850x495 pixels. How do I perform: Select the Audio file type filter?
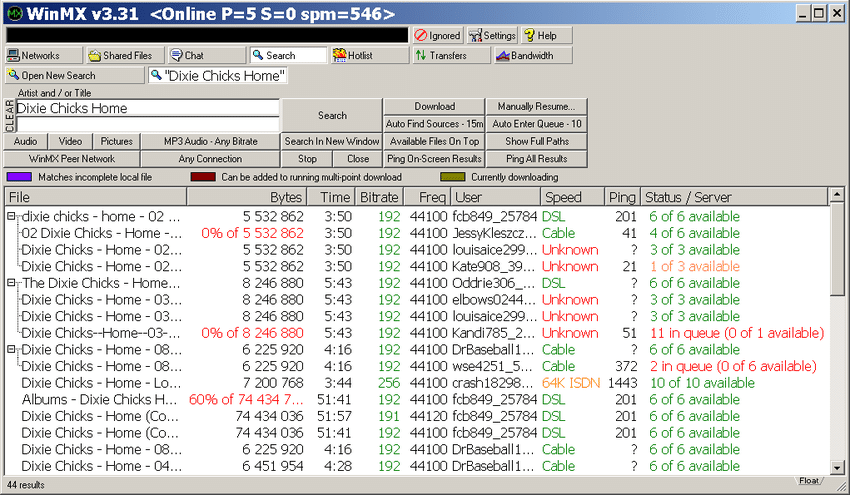pos(25,141)
